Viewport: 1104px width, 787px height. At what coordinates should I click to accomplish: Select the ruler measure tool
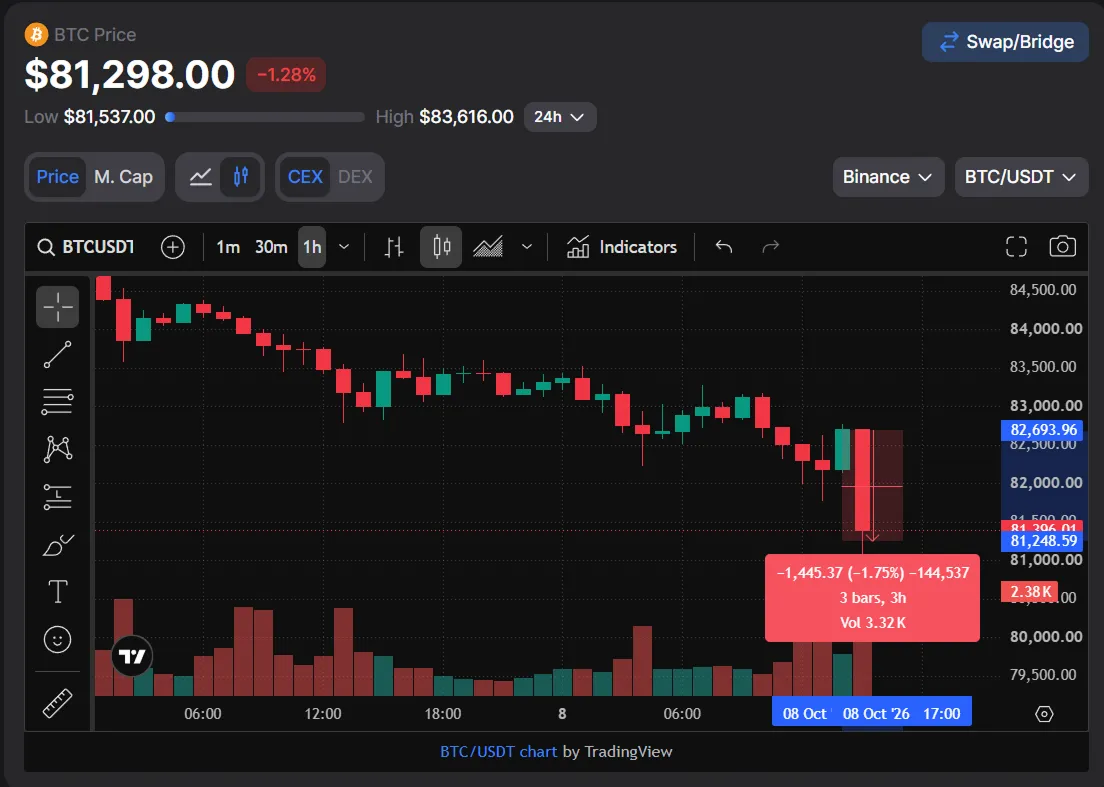[x=58, y=703]
